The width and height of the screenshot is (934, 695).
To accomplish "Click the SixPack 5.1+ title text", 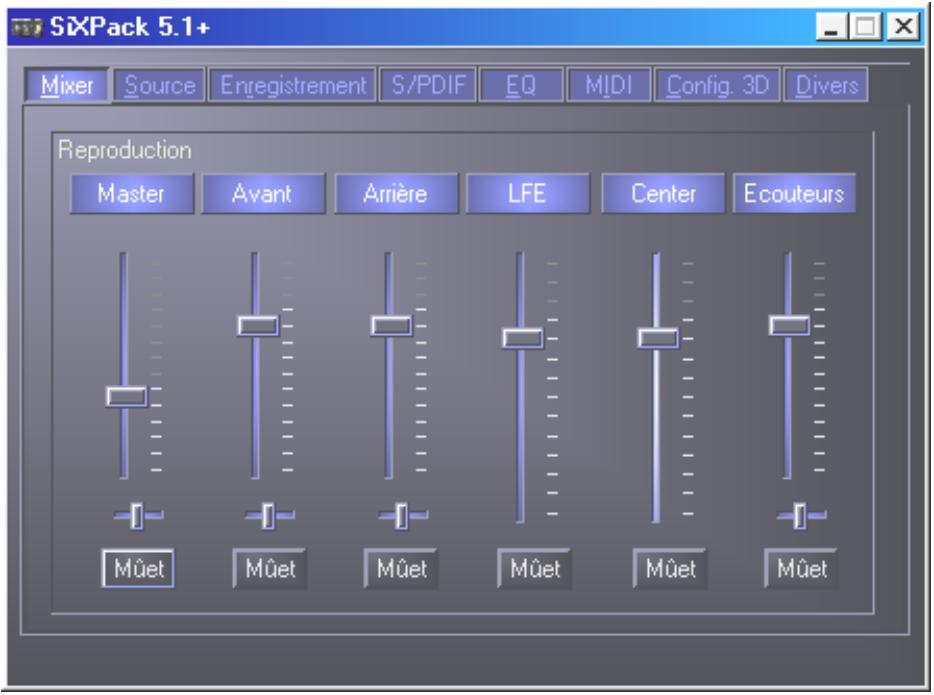I will click(x=130, y=27).
